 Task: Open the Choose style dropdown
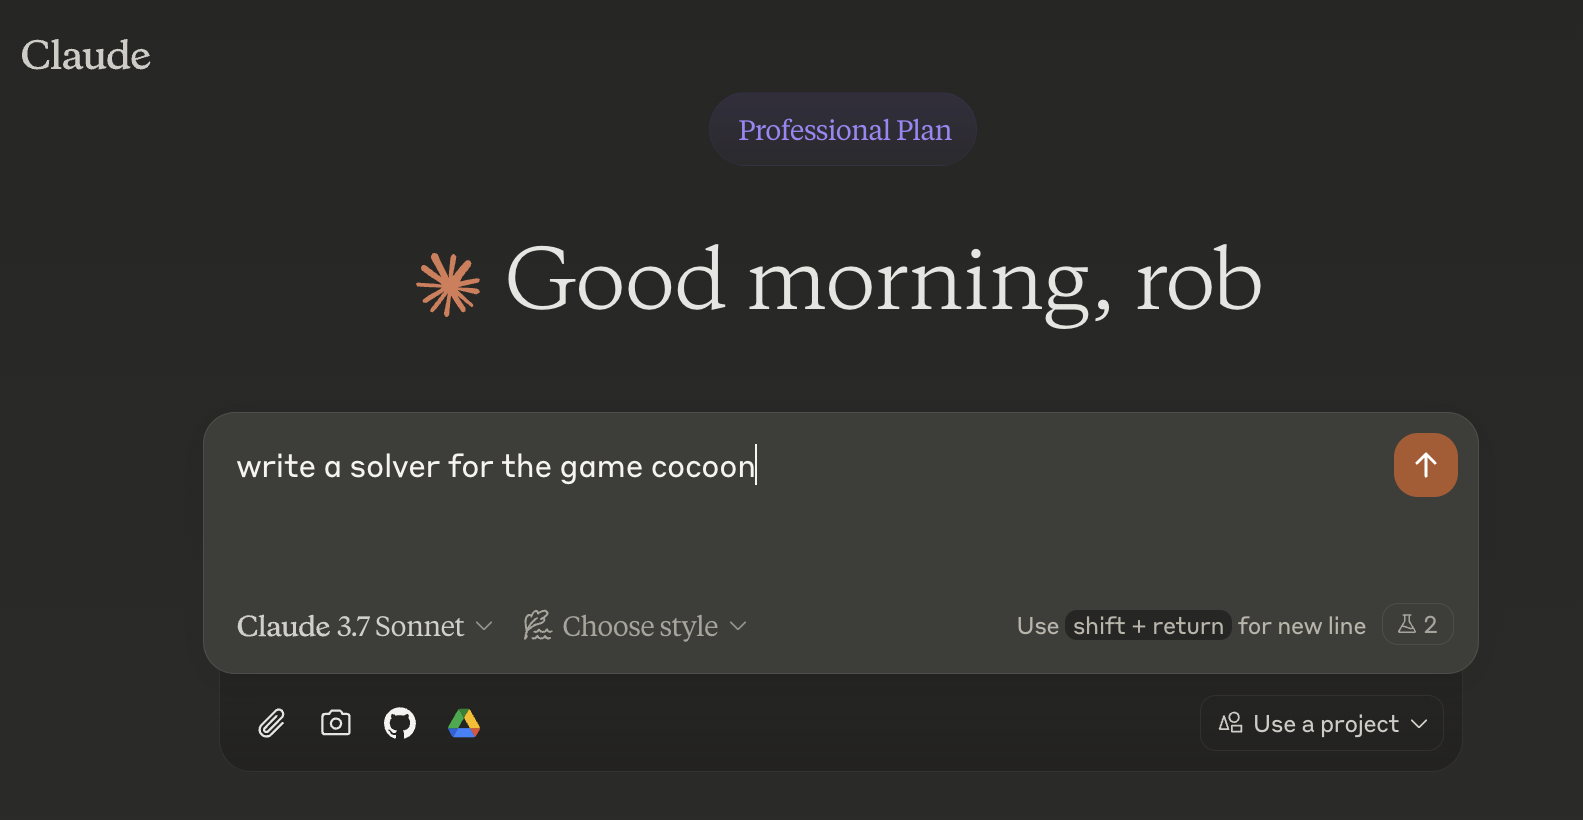point(635,626)
